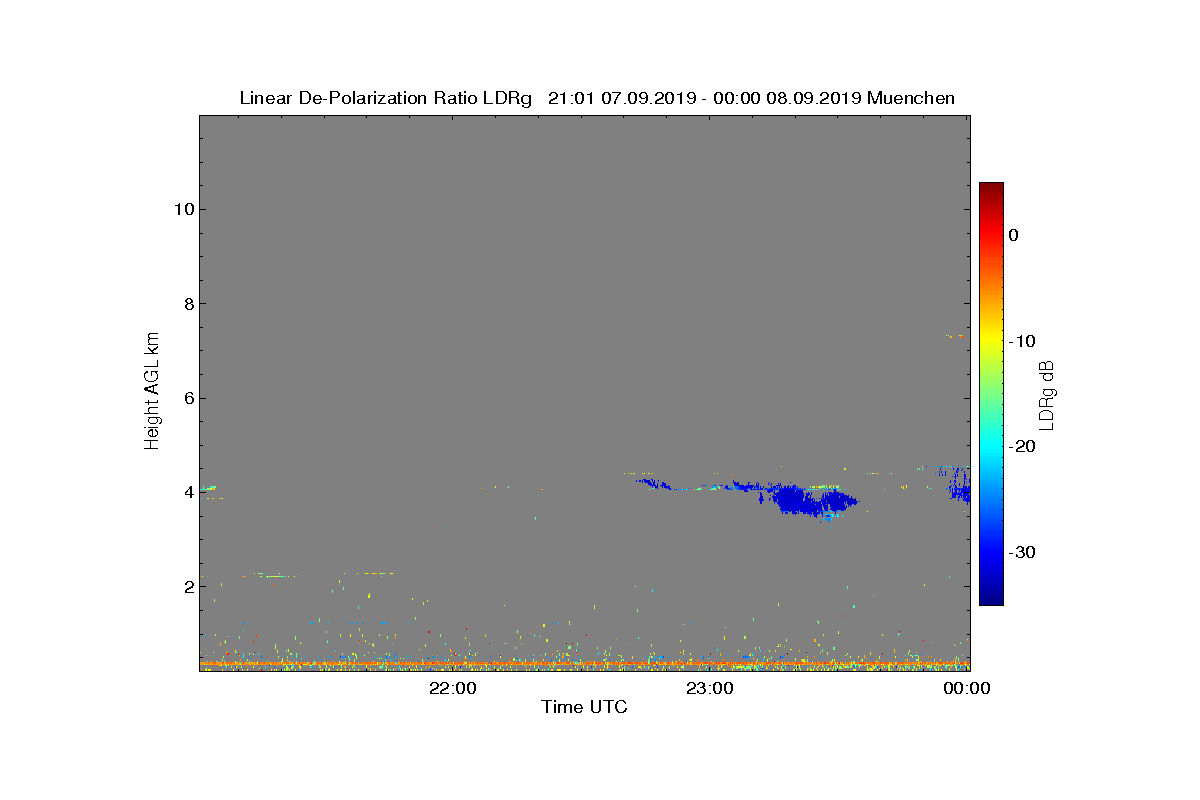1200x800 pixels.
Task: Click the blue echo patch near 00:00 at 4 km
Action: (960, 487)
